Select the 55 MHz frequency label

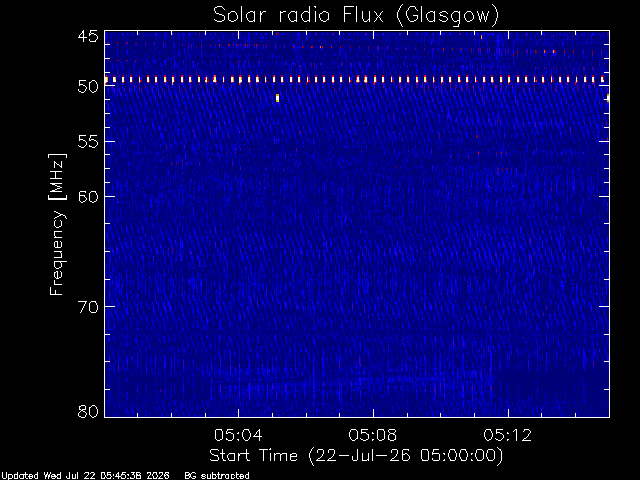pyautogui.click(x=88, y=142)
